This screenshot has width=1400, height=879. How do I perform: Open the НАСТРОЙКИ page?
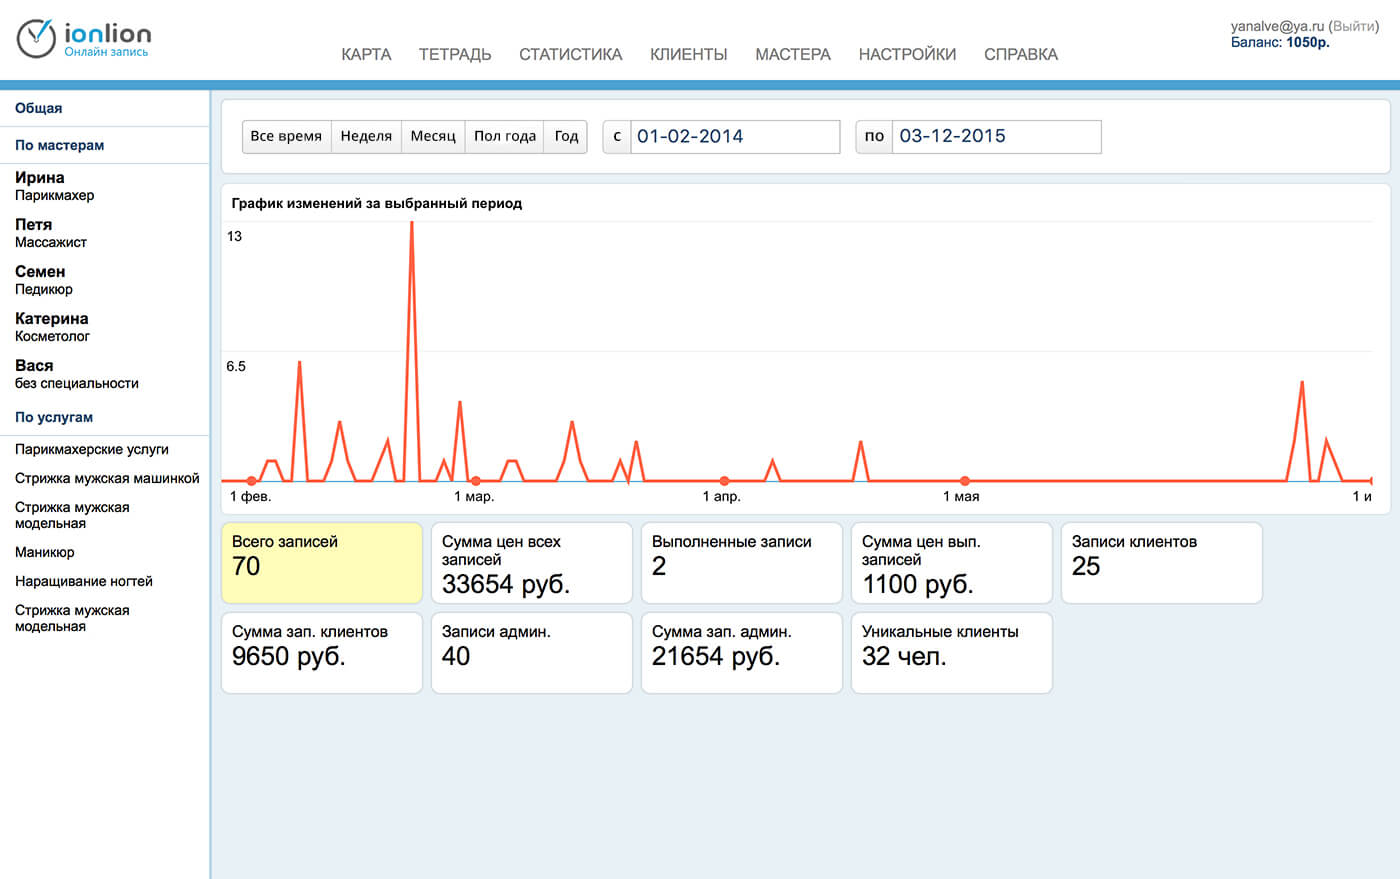907,54
